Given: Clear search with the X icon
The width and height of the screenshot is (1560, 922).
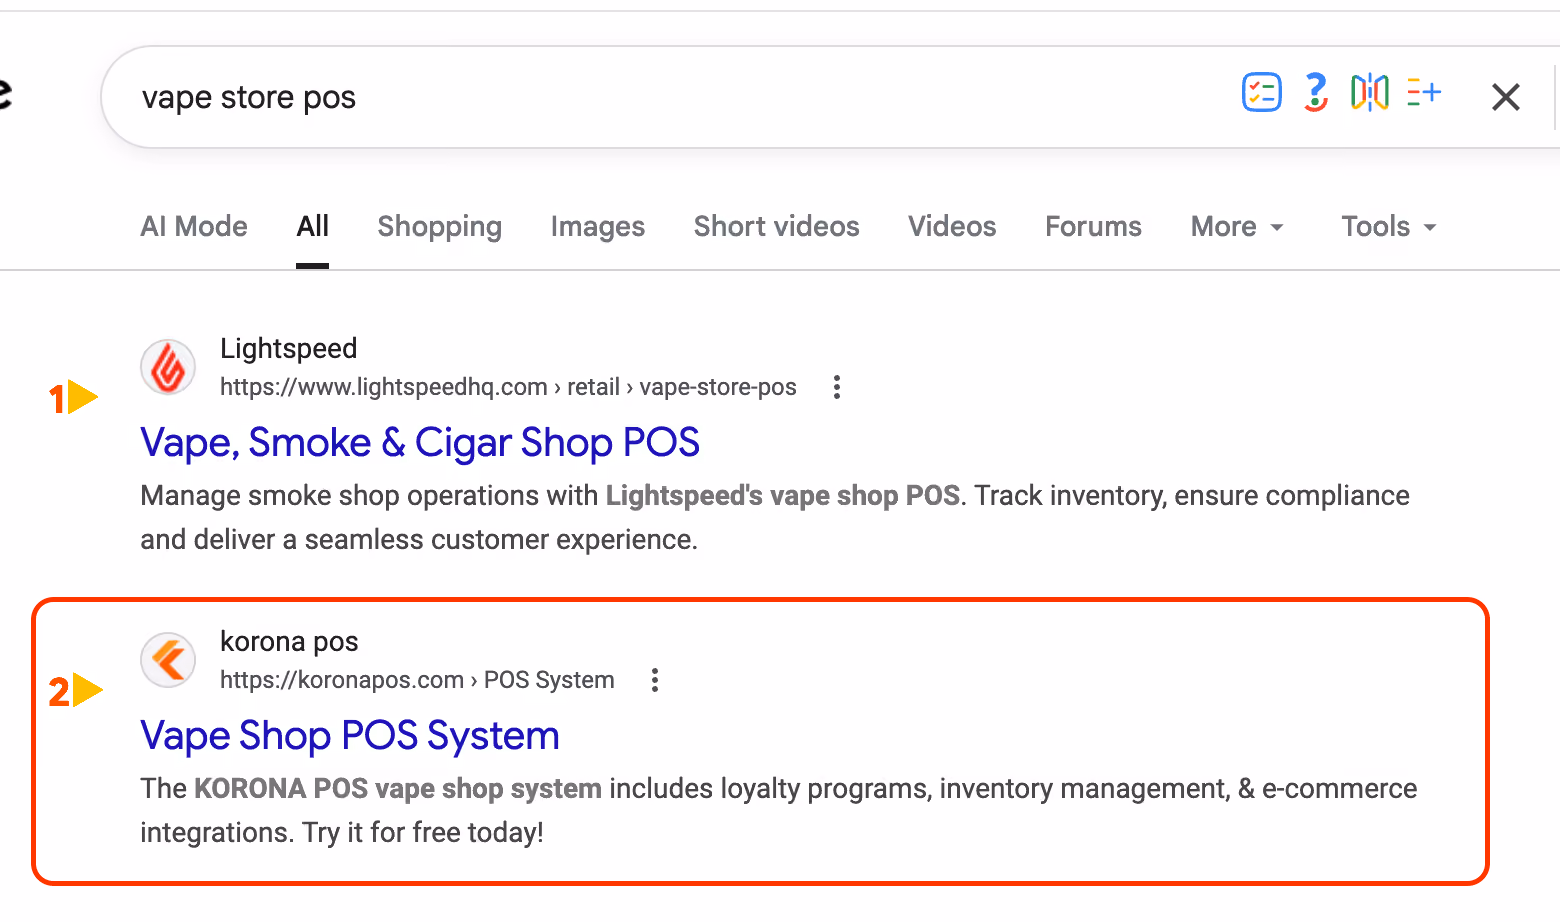Looking at the screenshot, I should tap(1505, 97).
